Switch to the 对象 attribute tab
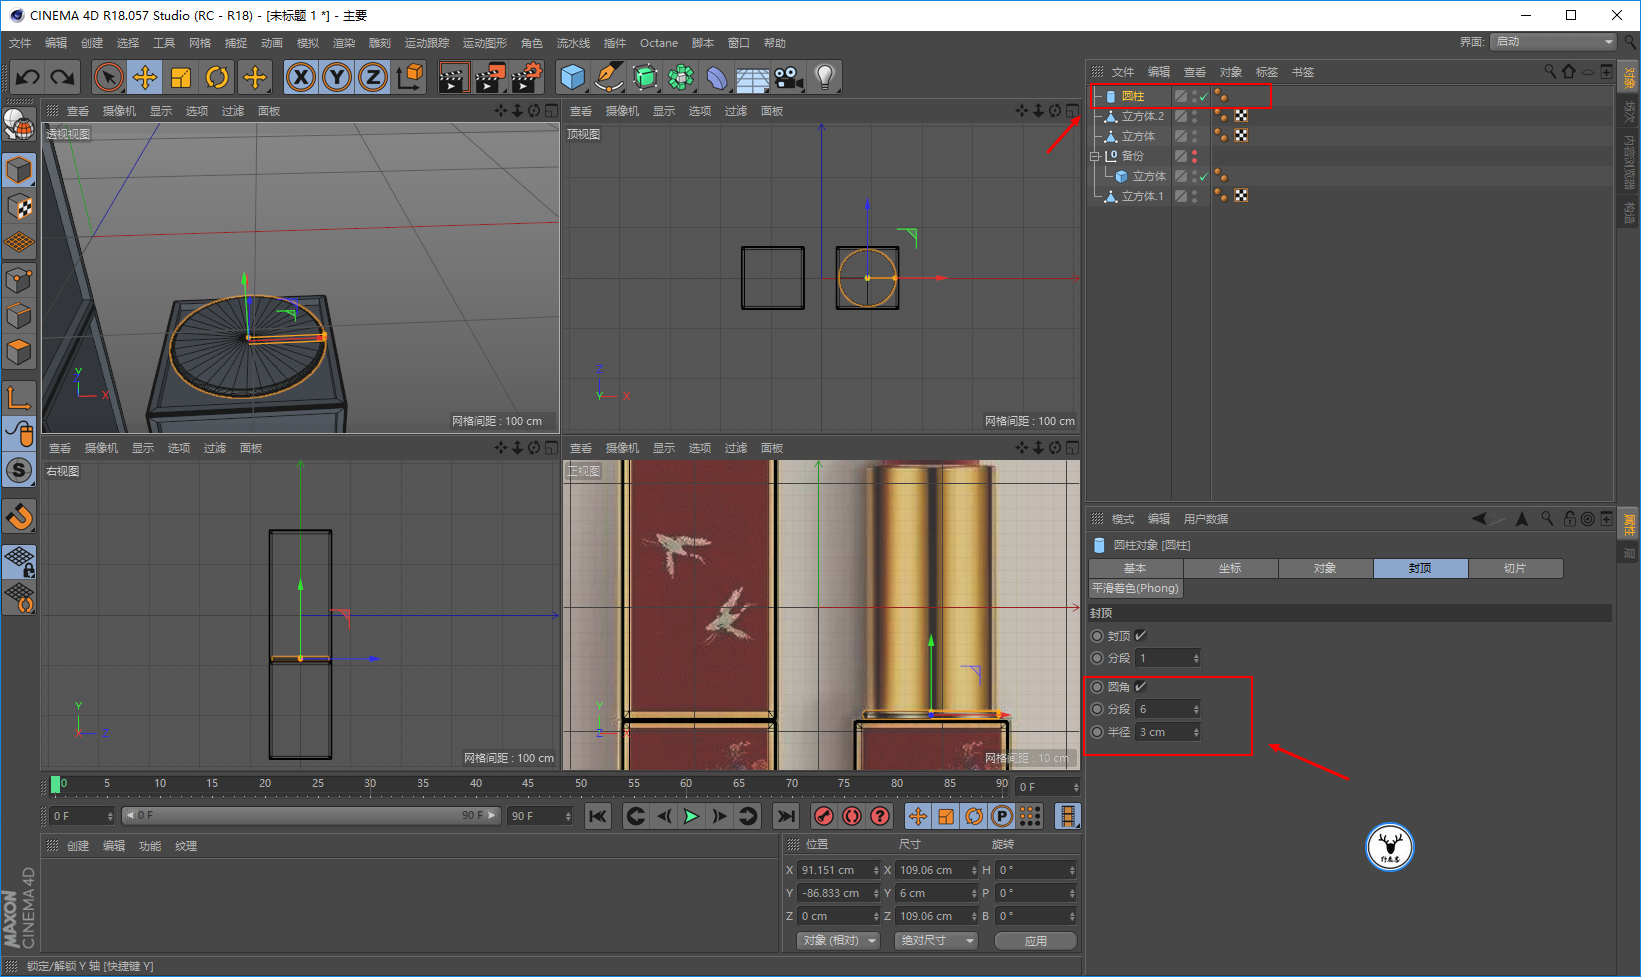Viewport: 1641px width, 977px height. [1325, 568]
